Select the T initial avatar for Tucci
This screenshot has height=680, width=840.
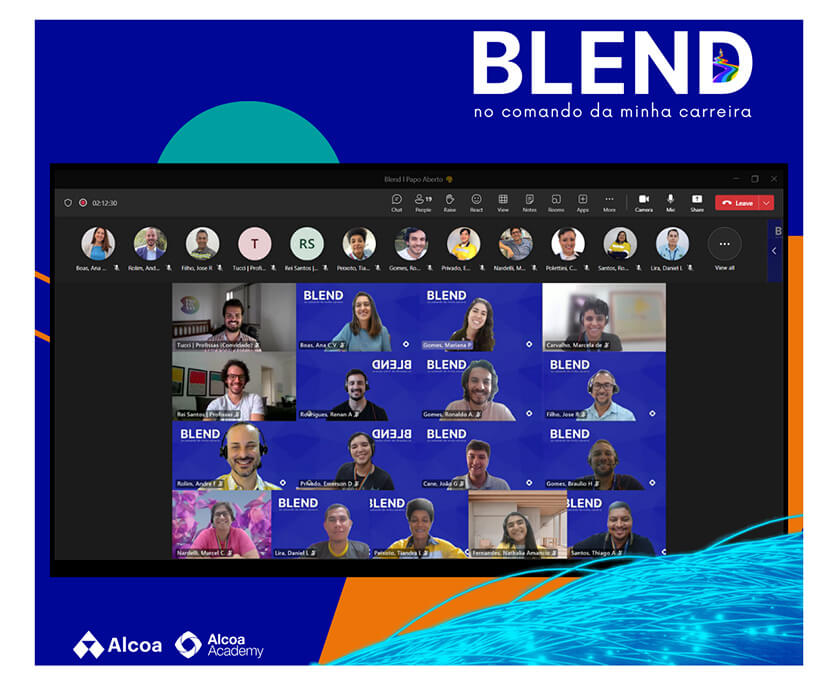254,244
